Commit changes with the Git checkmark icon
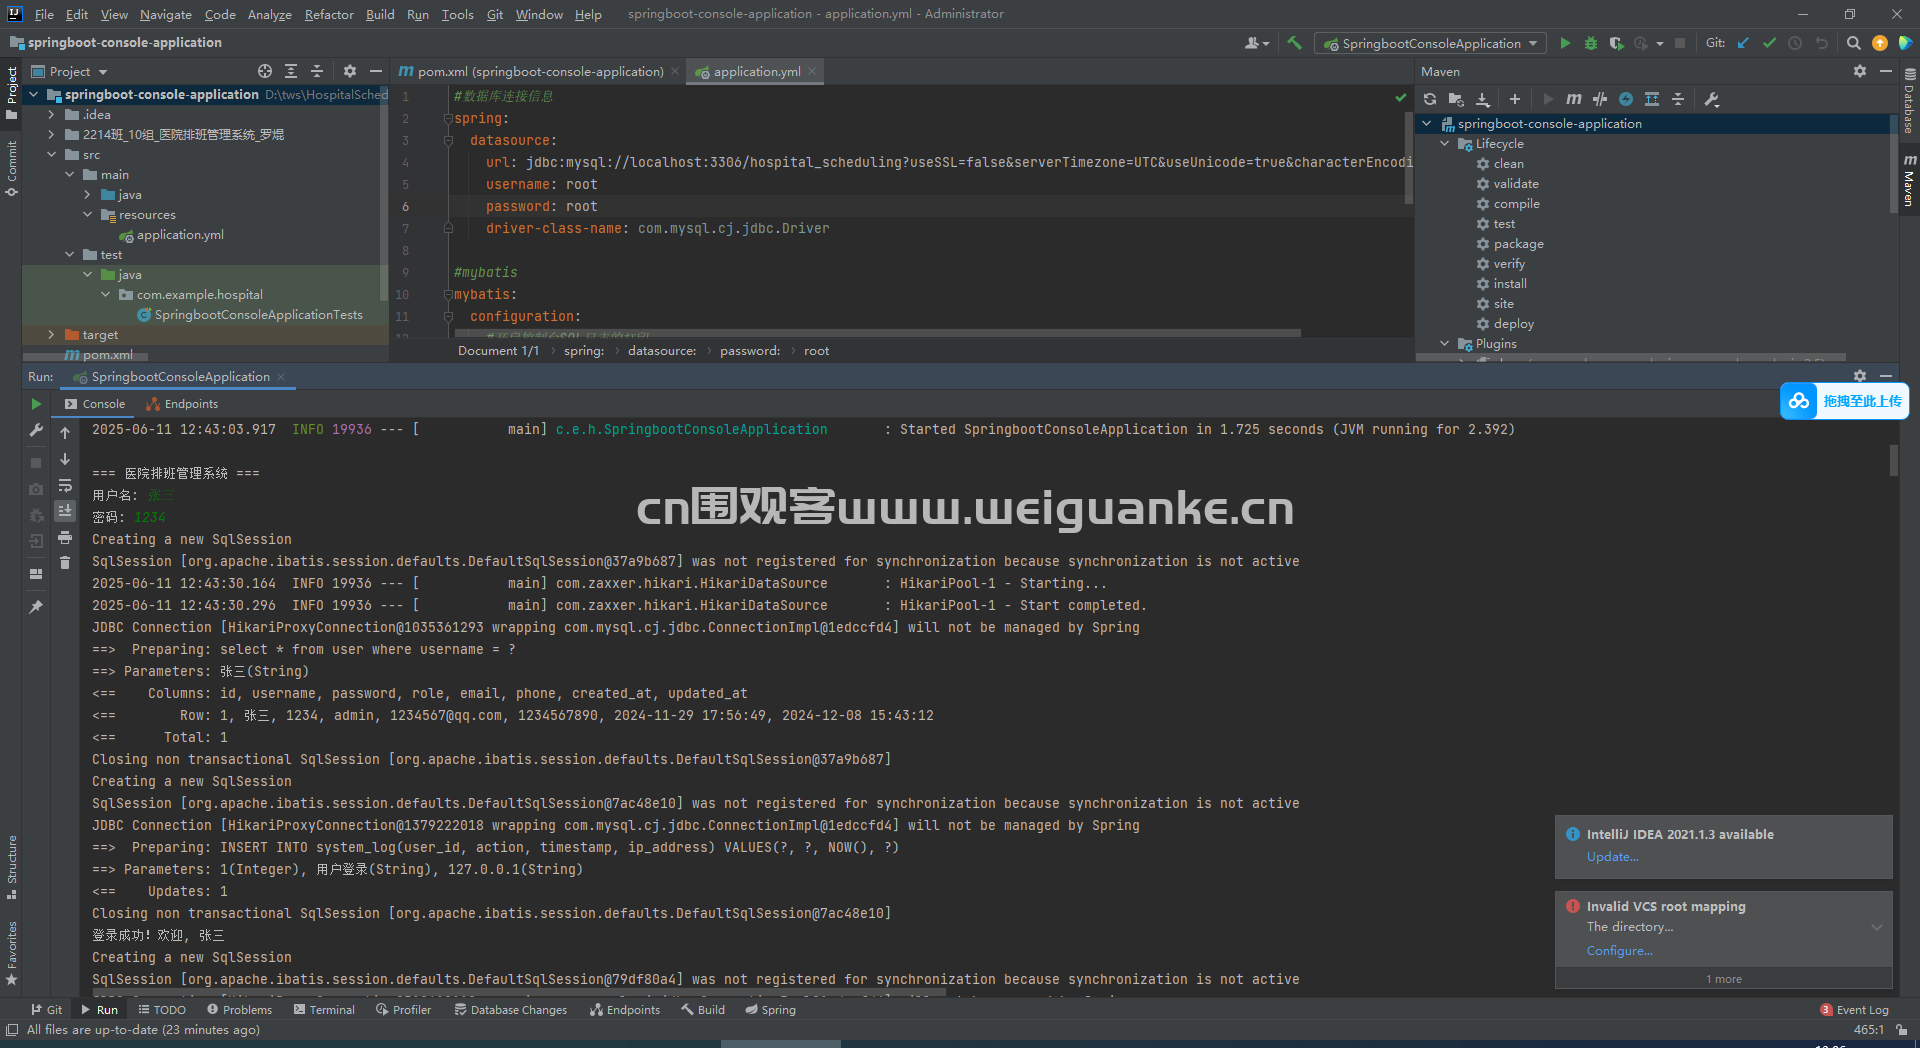The width and height of the screenshot is (1920, 1048). [x=1769, y=43]
